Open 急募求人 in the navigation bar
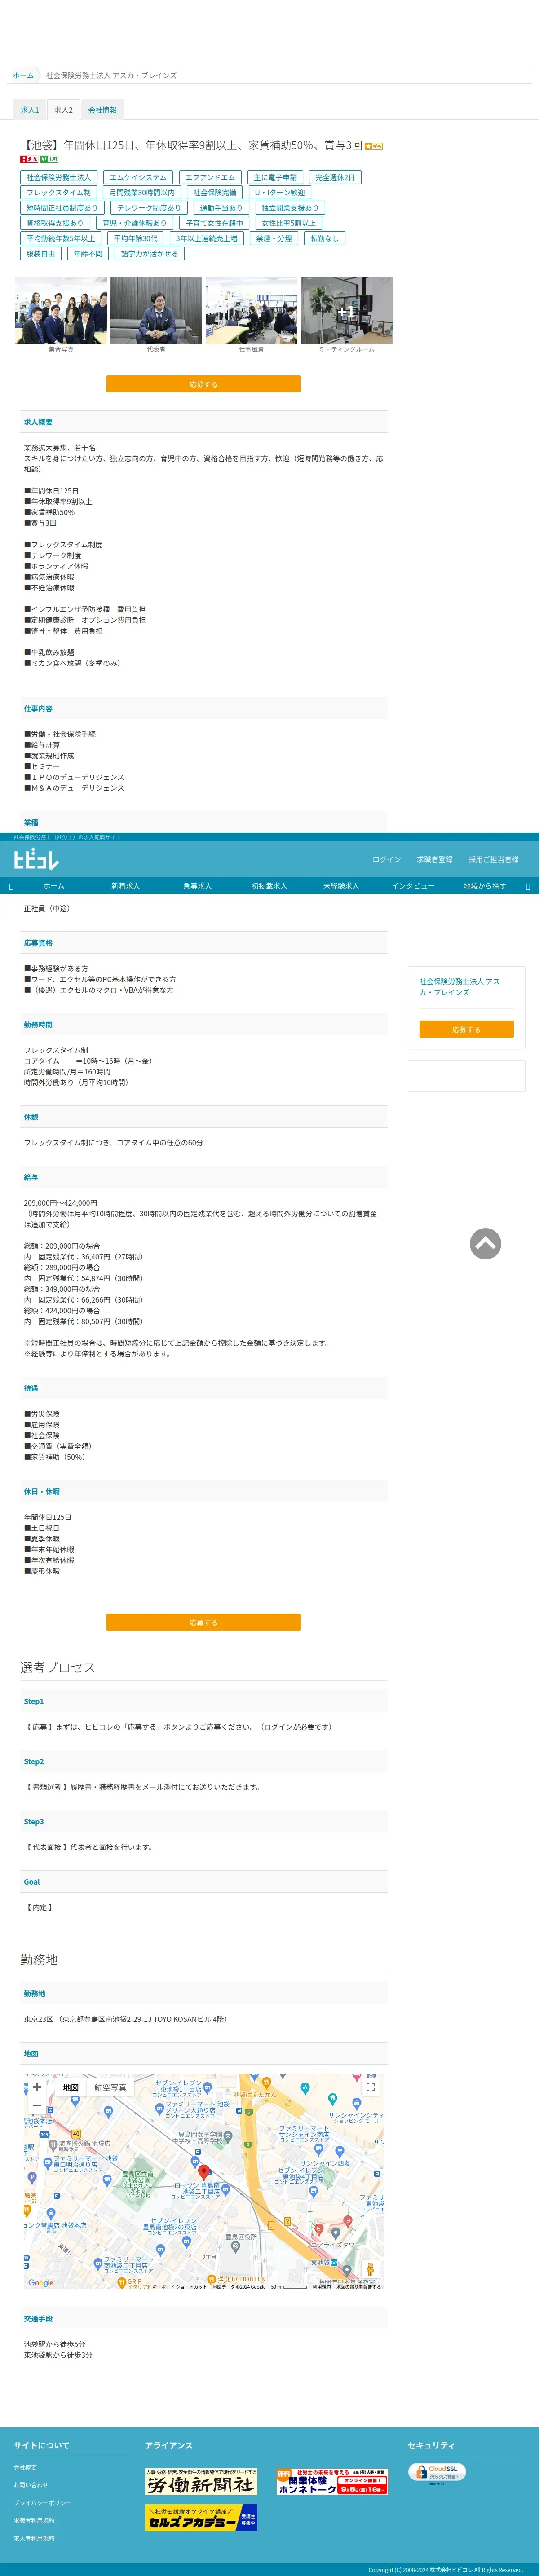The width and height of the screenshot is (539, 2576). tap(197, 886)
